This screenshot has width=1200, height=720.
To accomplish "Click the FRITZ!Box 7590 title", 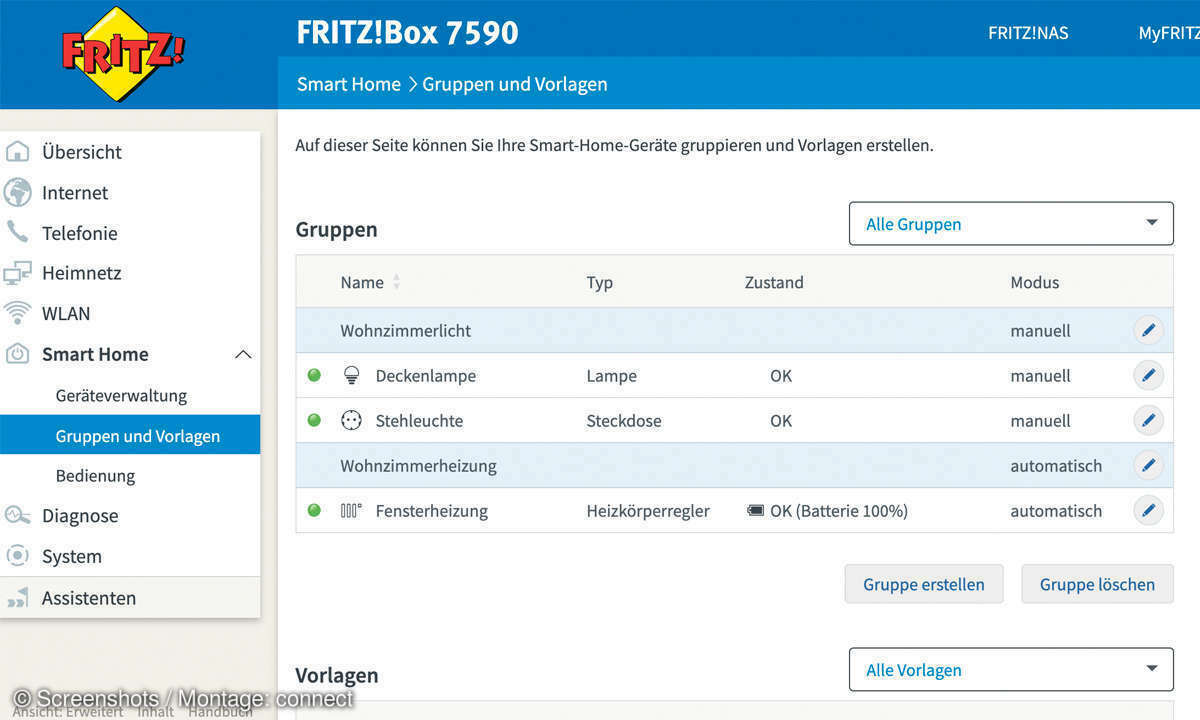I will coord(407,32).
